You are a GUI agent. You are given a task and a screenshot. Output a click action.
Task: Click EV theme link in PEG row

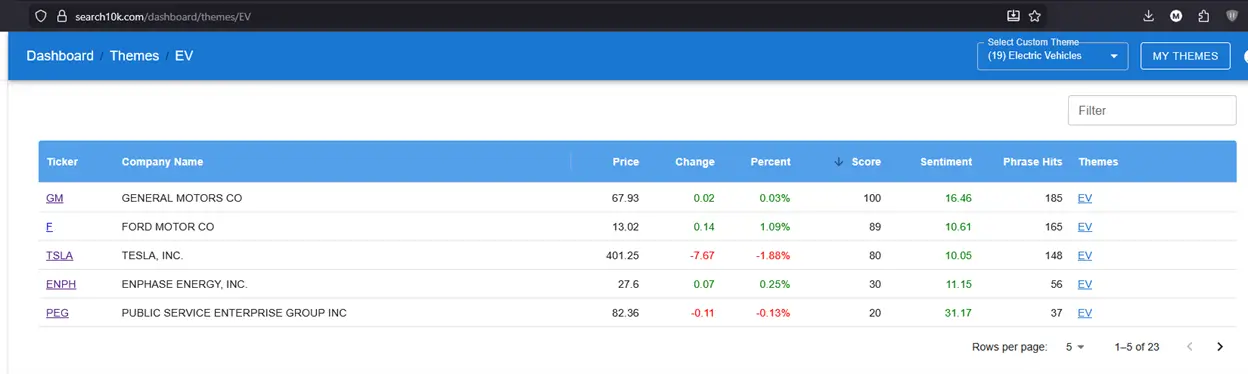1085,313
